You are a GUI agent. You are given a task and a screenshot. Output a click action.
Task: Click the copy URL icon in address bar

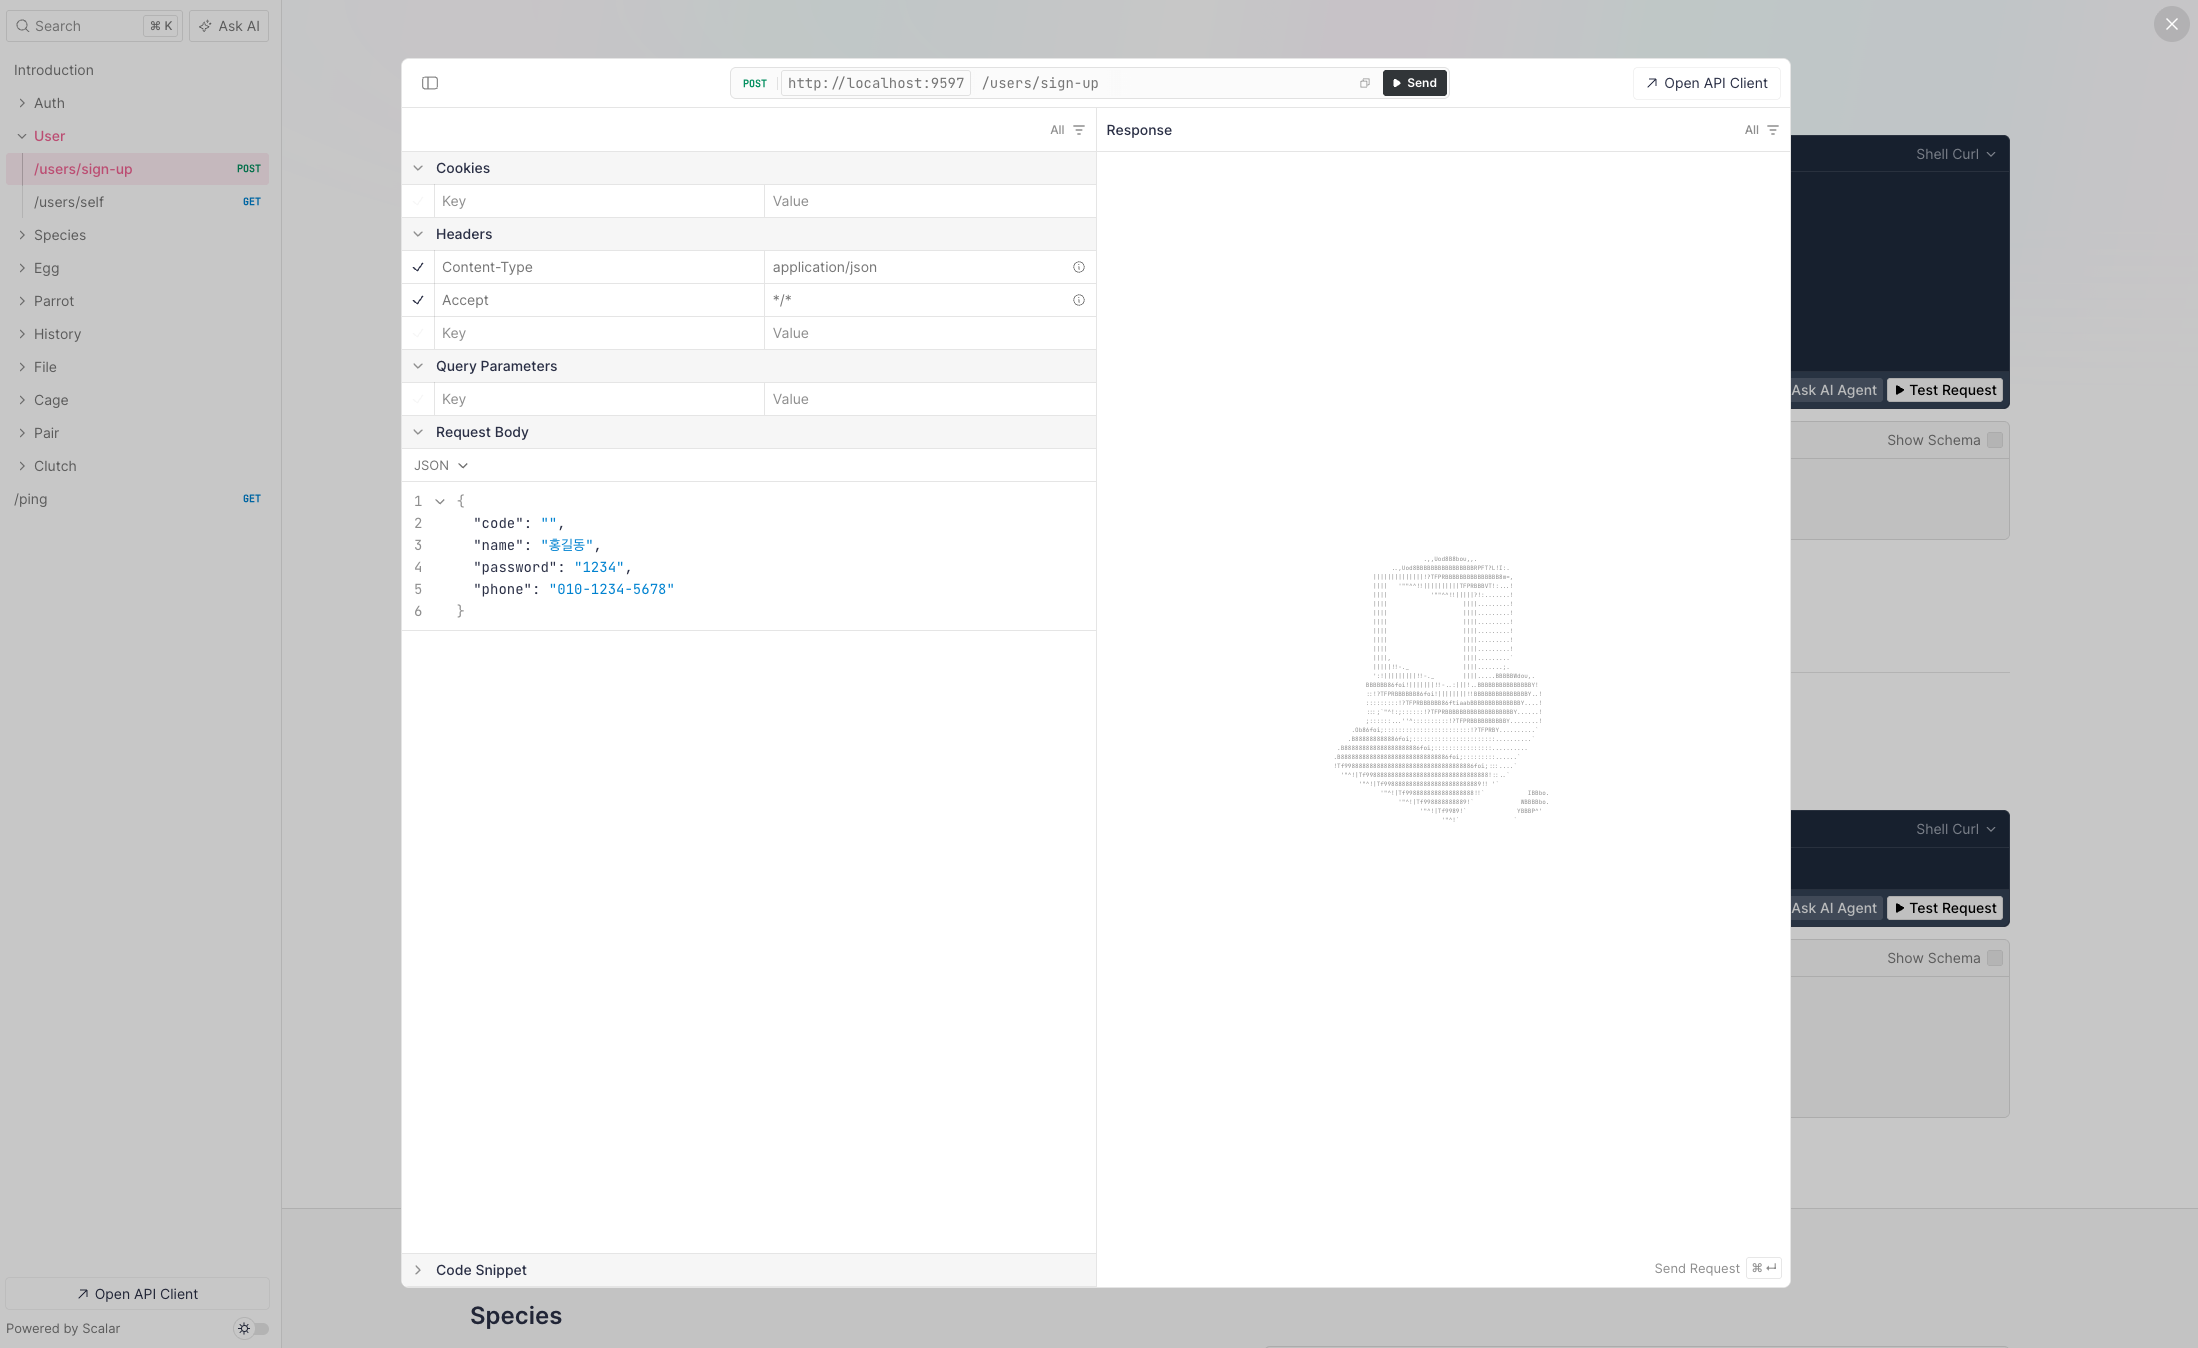[1364, 83]
